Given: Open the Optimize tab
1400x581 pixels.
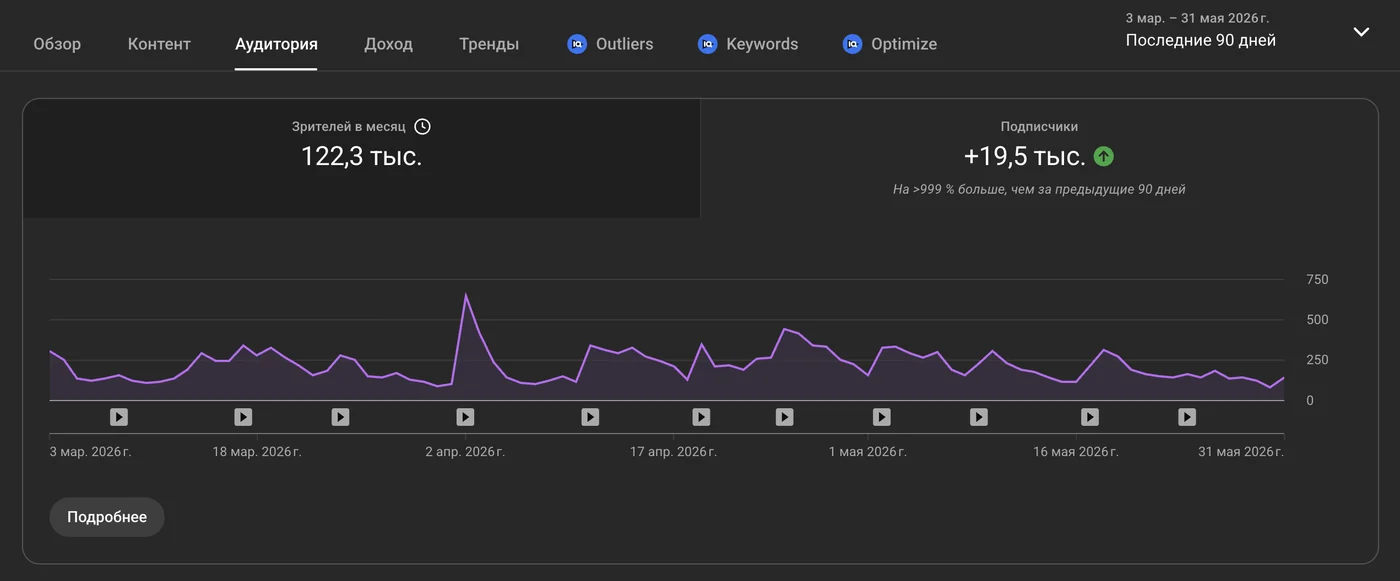Looking at the screenshot, I should [890, 44].
